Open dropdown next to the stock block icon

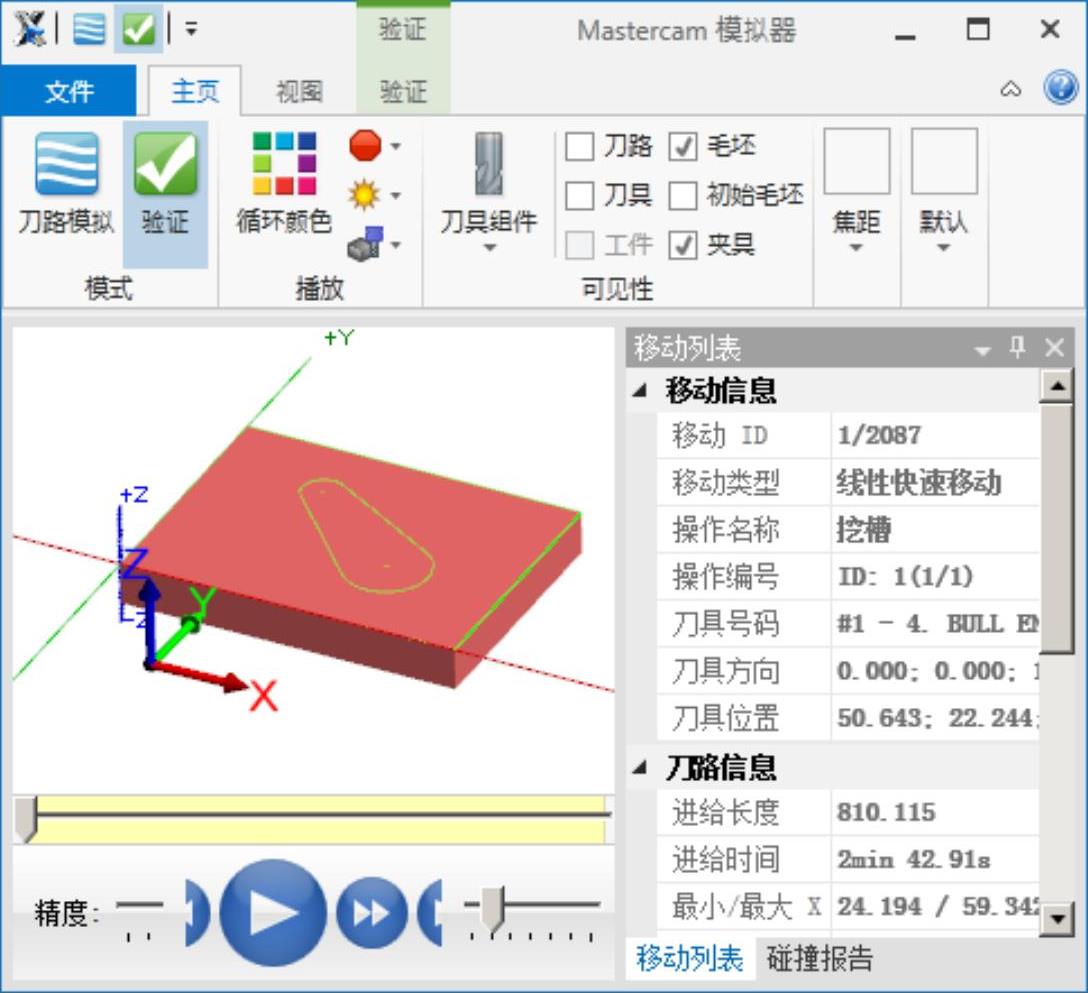396,244
